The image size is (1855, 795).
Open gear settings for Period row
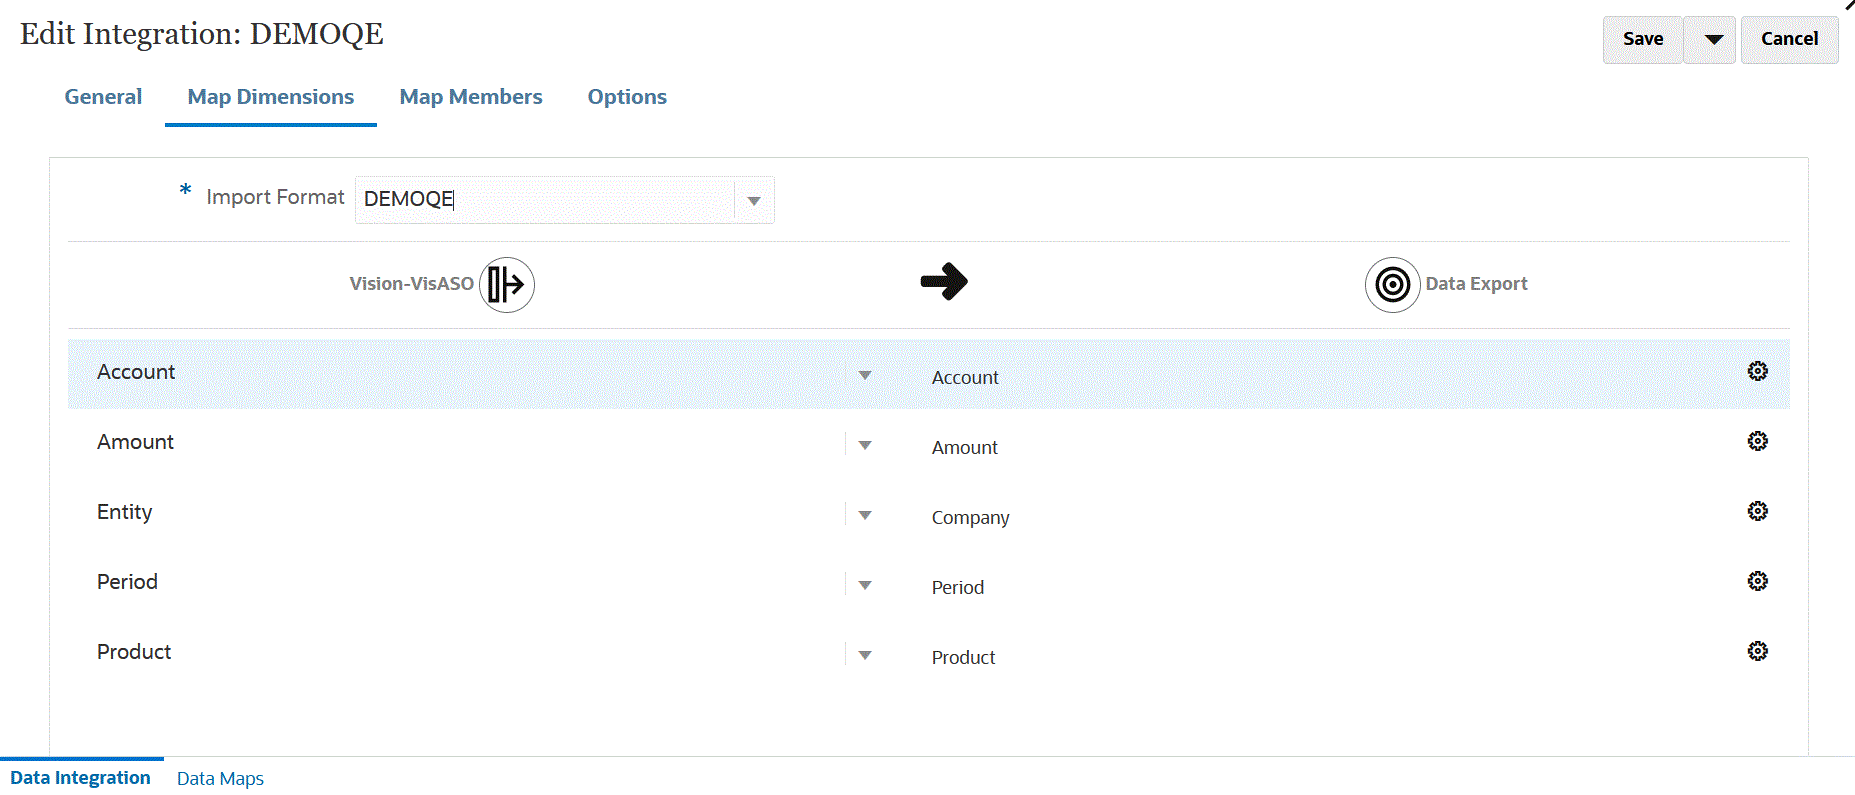(1757, 581)
